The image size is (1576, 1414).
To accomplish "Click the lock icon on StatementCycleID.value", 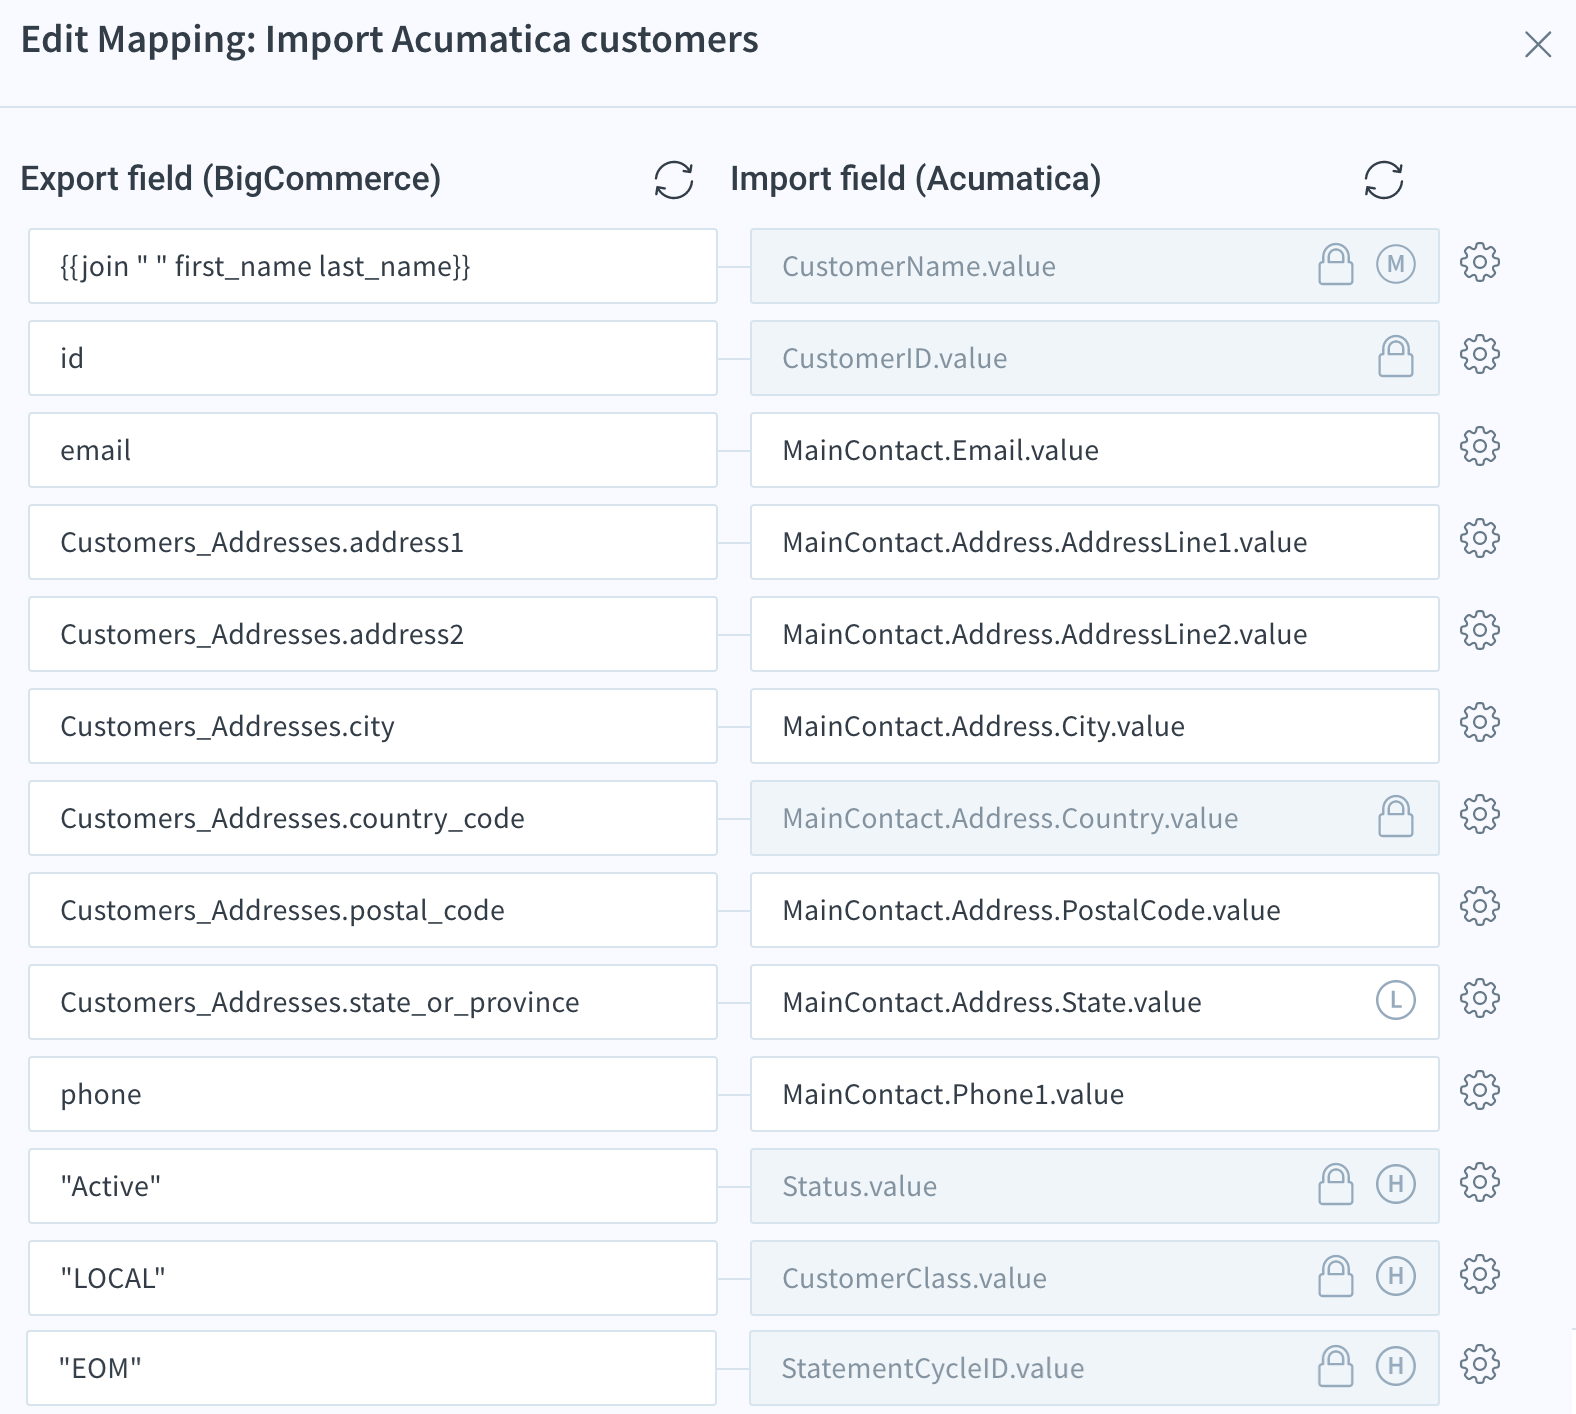I will (x=1336, y=1366).
